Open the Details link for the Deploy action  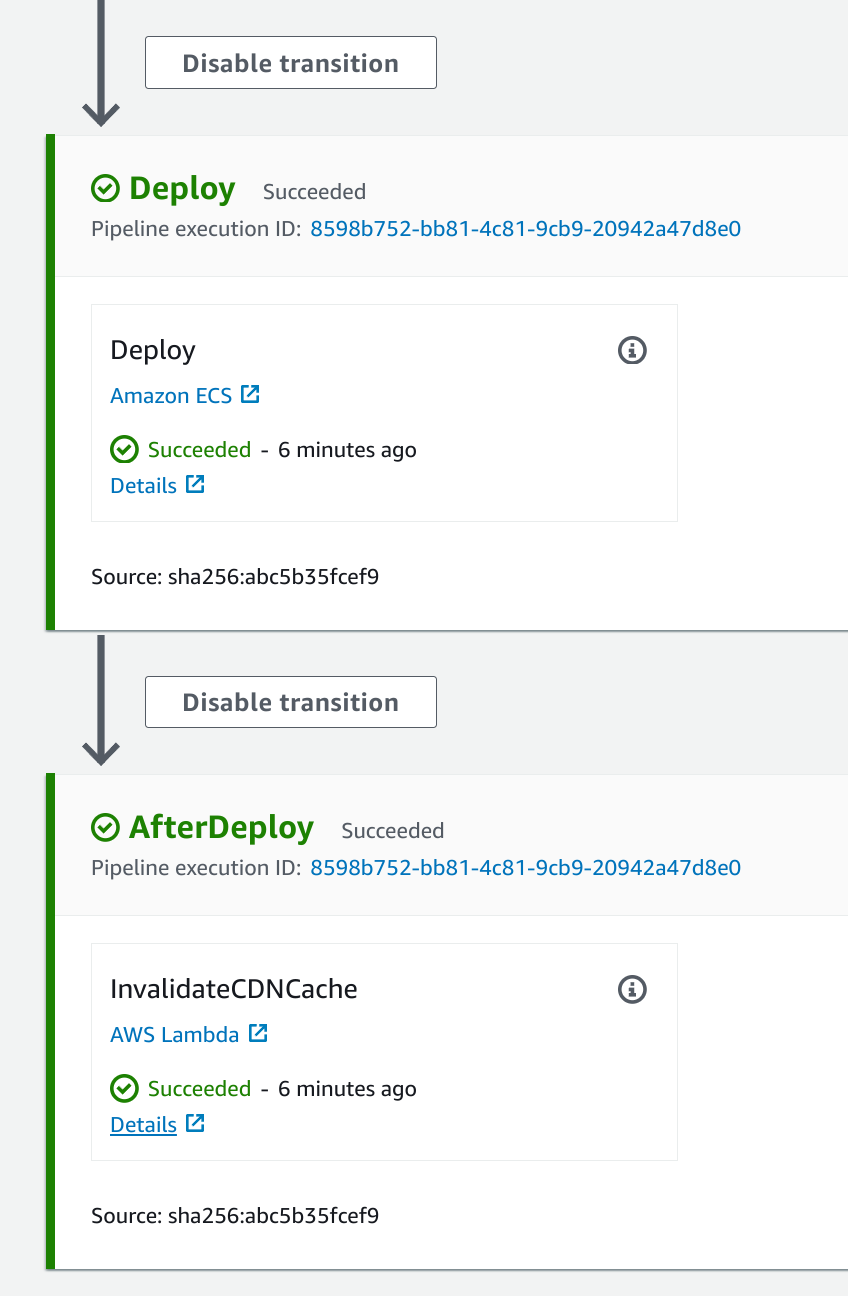pyautogui.click(x=143, y=486)
